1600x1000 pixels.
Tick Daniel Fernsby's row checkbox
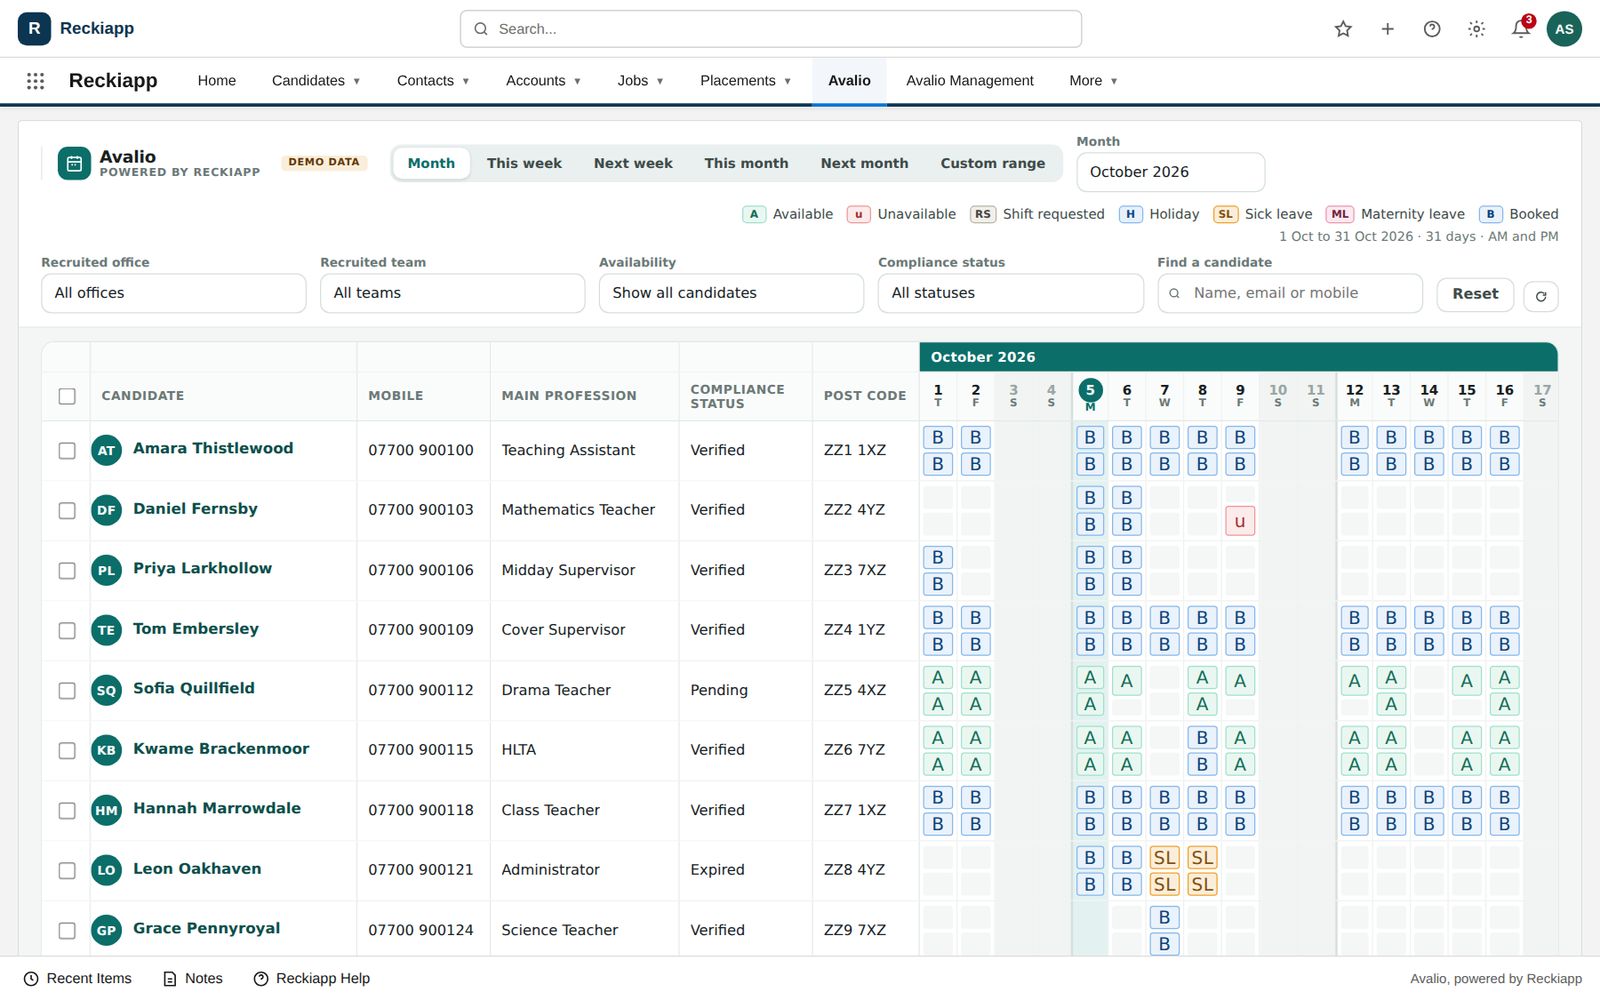coord(67,511)
